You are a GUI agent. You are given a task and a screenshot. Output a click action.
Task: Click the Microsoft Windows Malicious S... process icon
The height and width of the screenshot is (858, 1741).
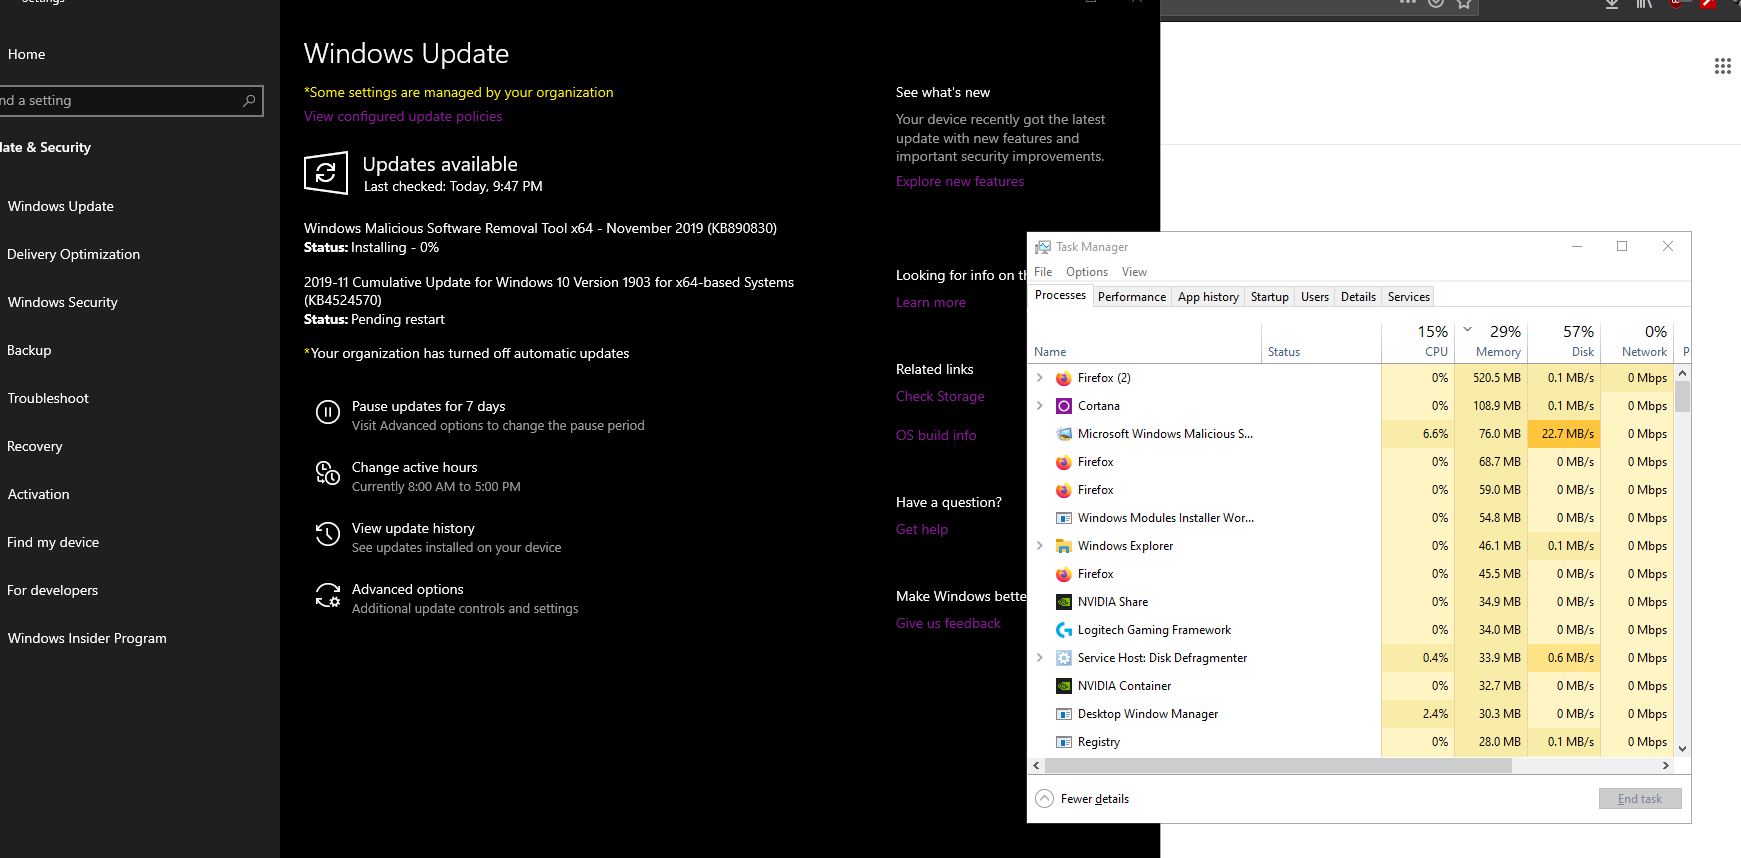pos(1064,434)
